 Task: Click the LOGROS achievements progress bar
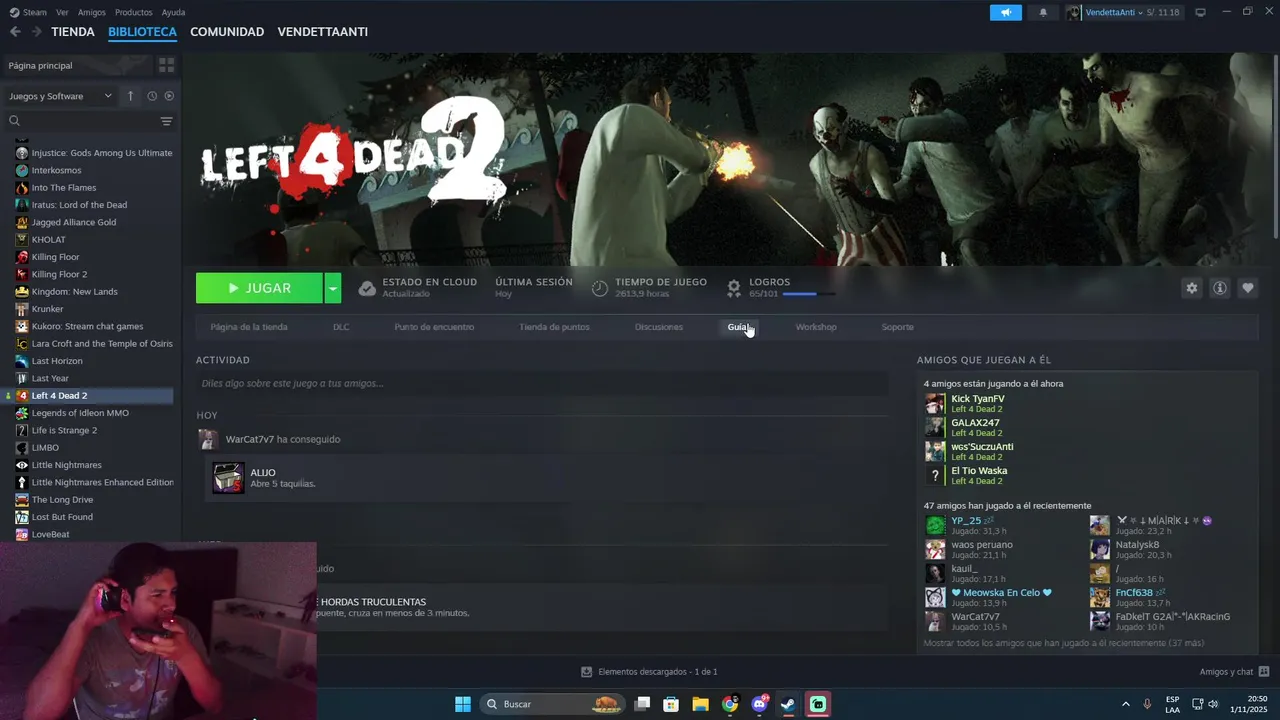(809, 294)
